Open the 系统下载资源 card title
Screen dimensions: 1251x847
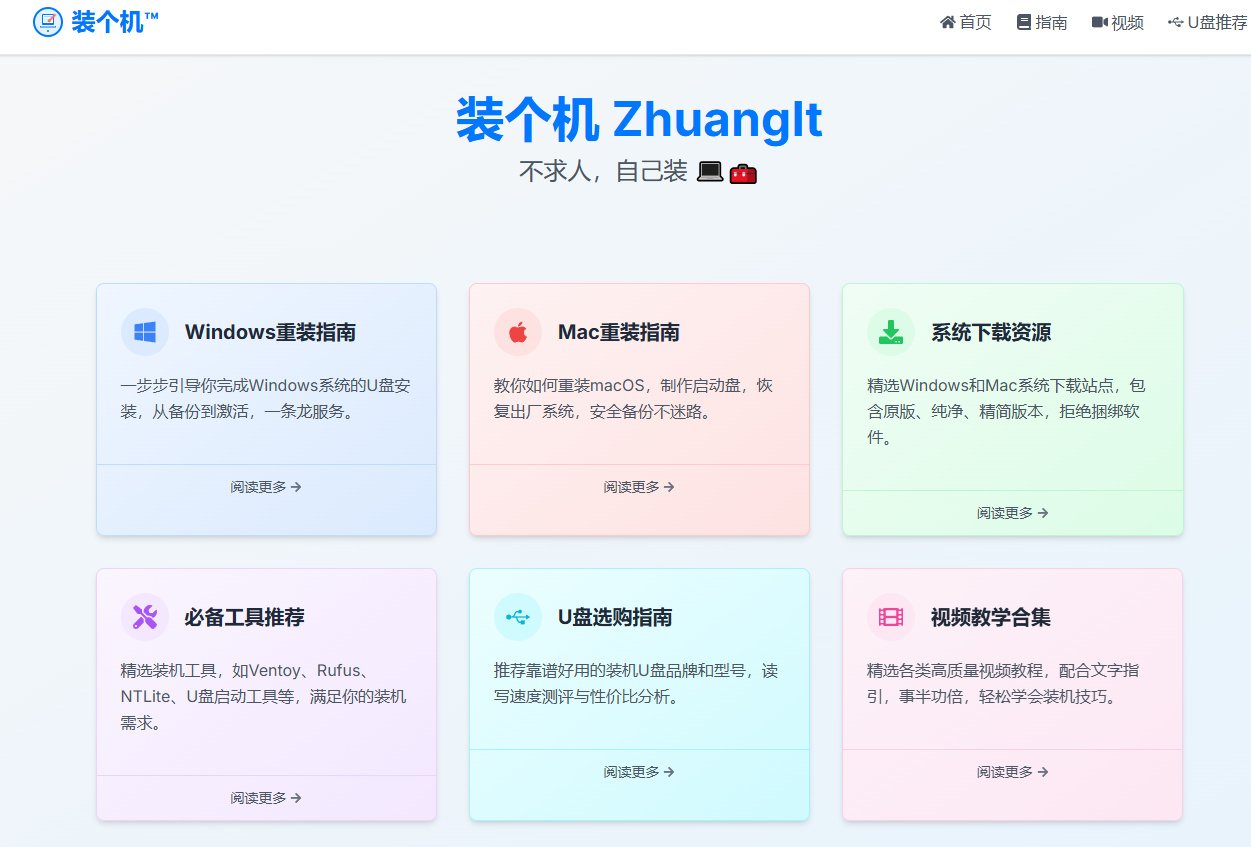pos(991,332)
